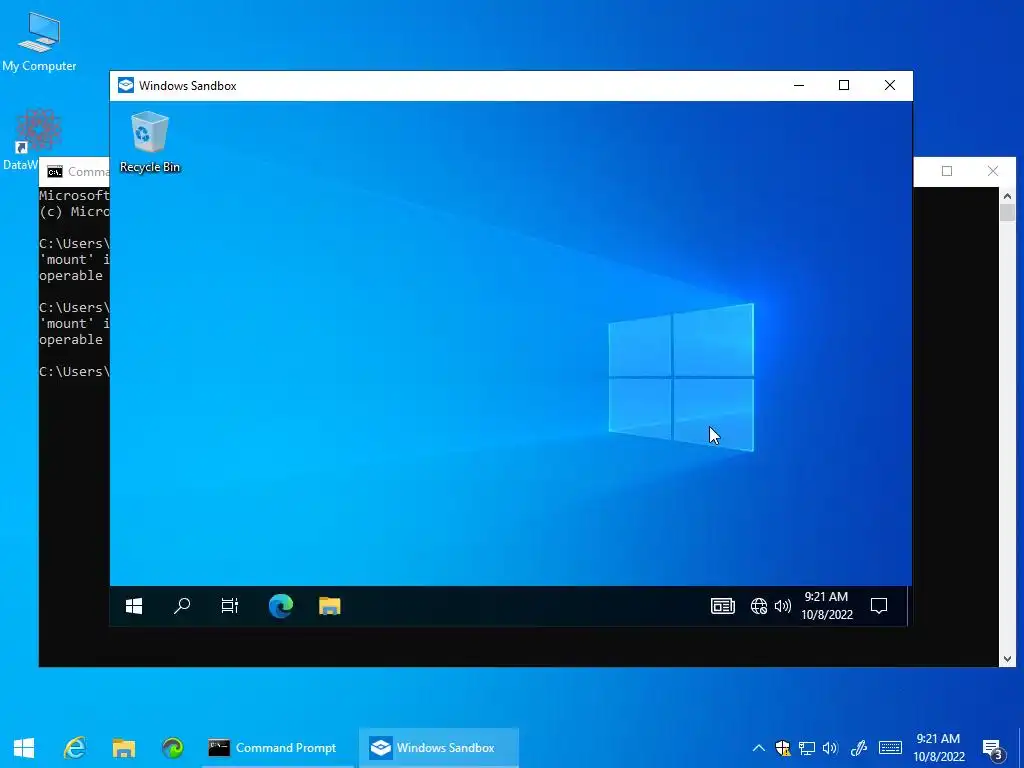Open the Recycle Bin in the Sandbox
Image resolution: width=1024 pixels, height=768 pixels.
(150, 142)
